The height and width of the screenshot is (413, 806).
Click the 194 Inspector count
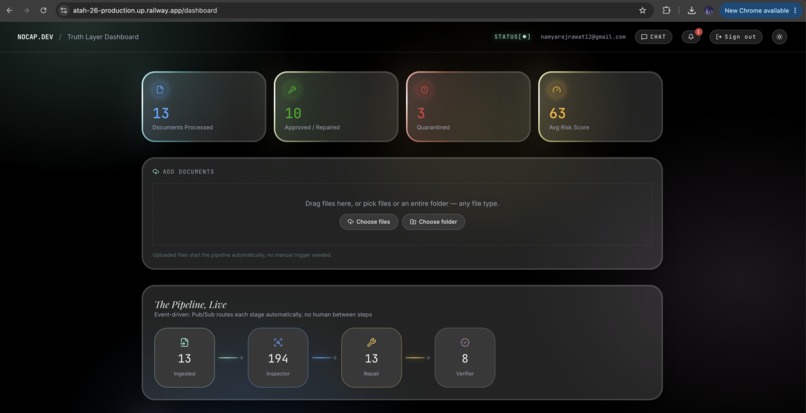(278, 358)
